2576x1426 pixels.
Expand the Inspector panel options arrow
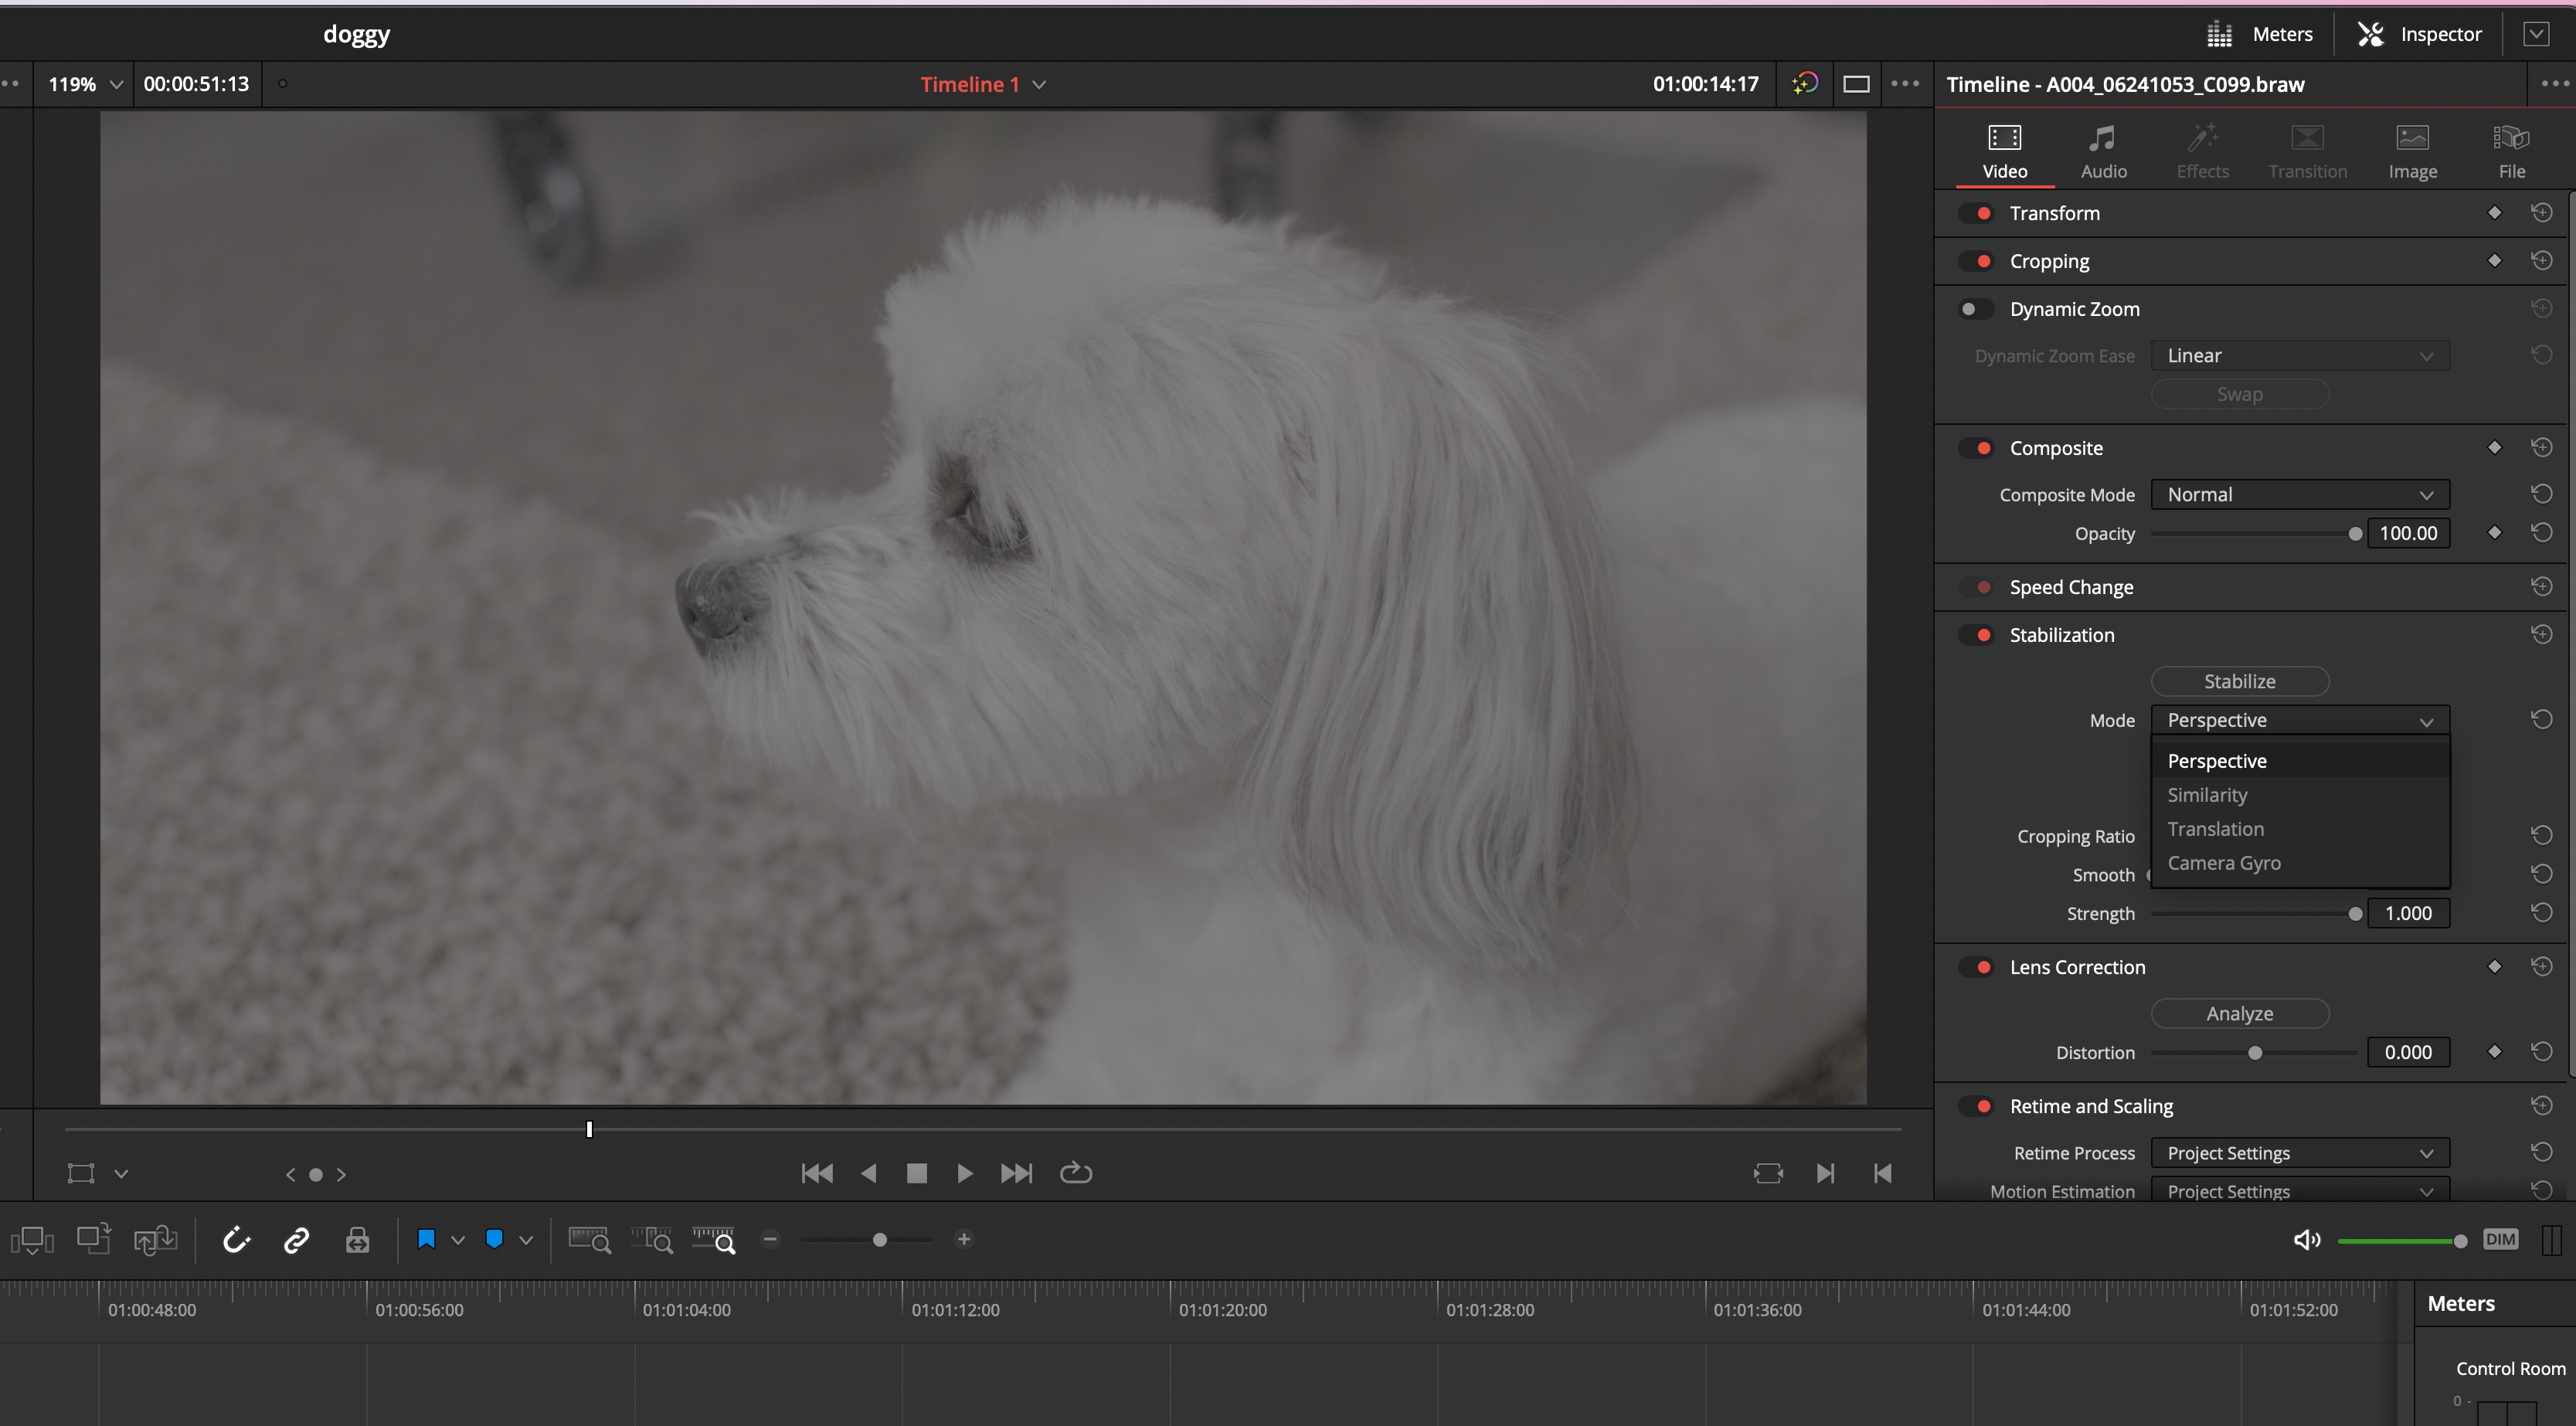tap(2536, 34)
